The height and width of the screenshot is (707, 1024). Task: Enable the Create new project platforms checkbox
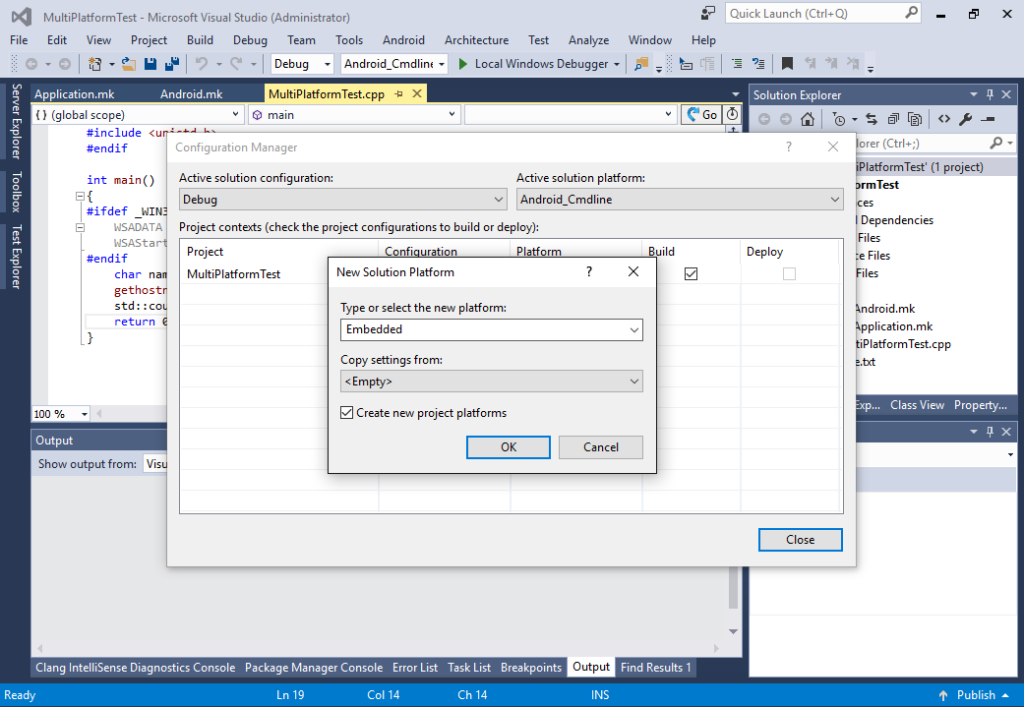click(346, 412)
